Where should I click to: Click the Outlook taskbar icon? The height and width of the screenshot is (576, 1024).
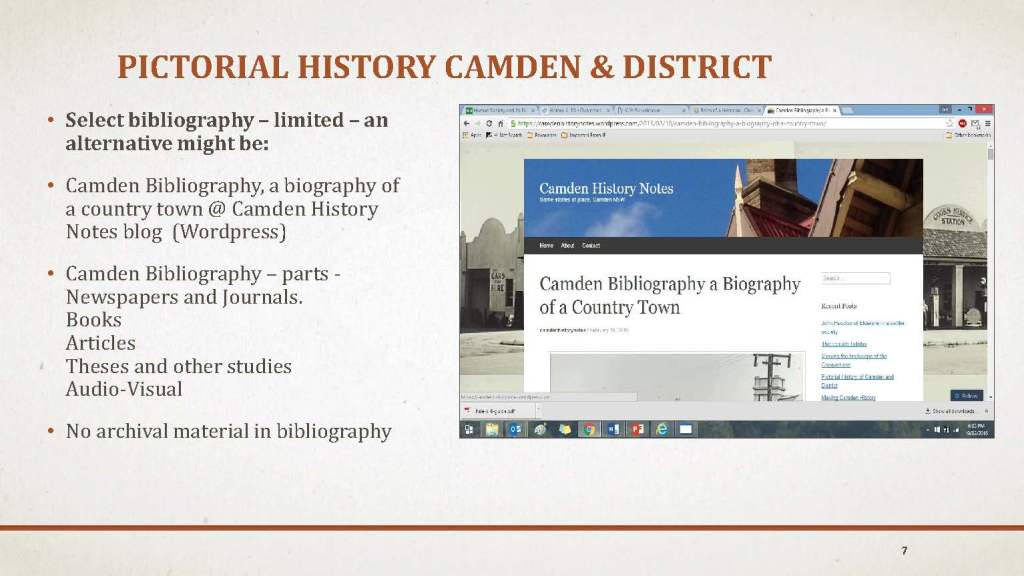click(x=516, y=429)
